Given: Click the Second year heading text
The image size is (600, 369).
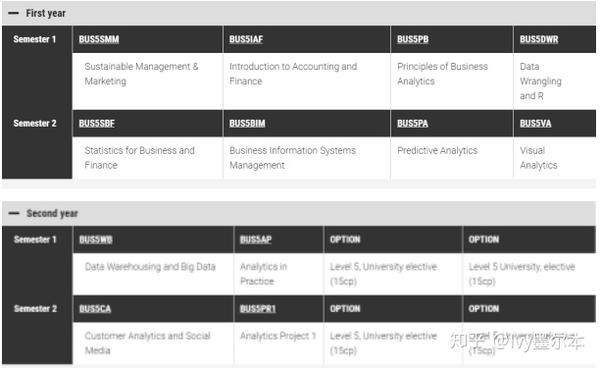Looking at the screenshot, I should tap(52, 213).
